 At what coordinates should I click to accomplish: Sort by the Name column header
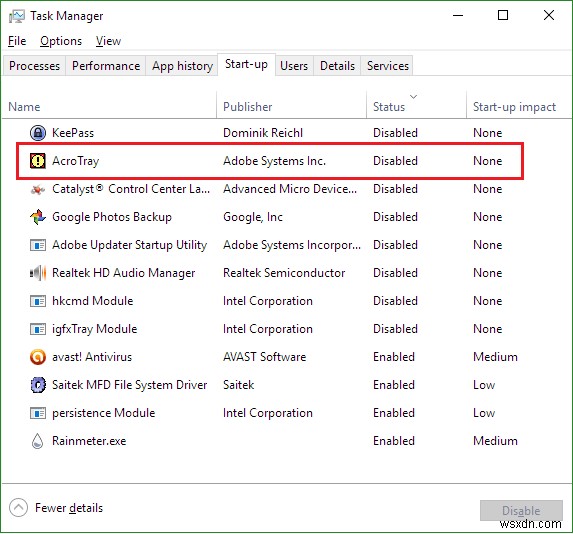coord(24,107)
